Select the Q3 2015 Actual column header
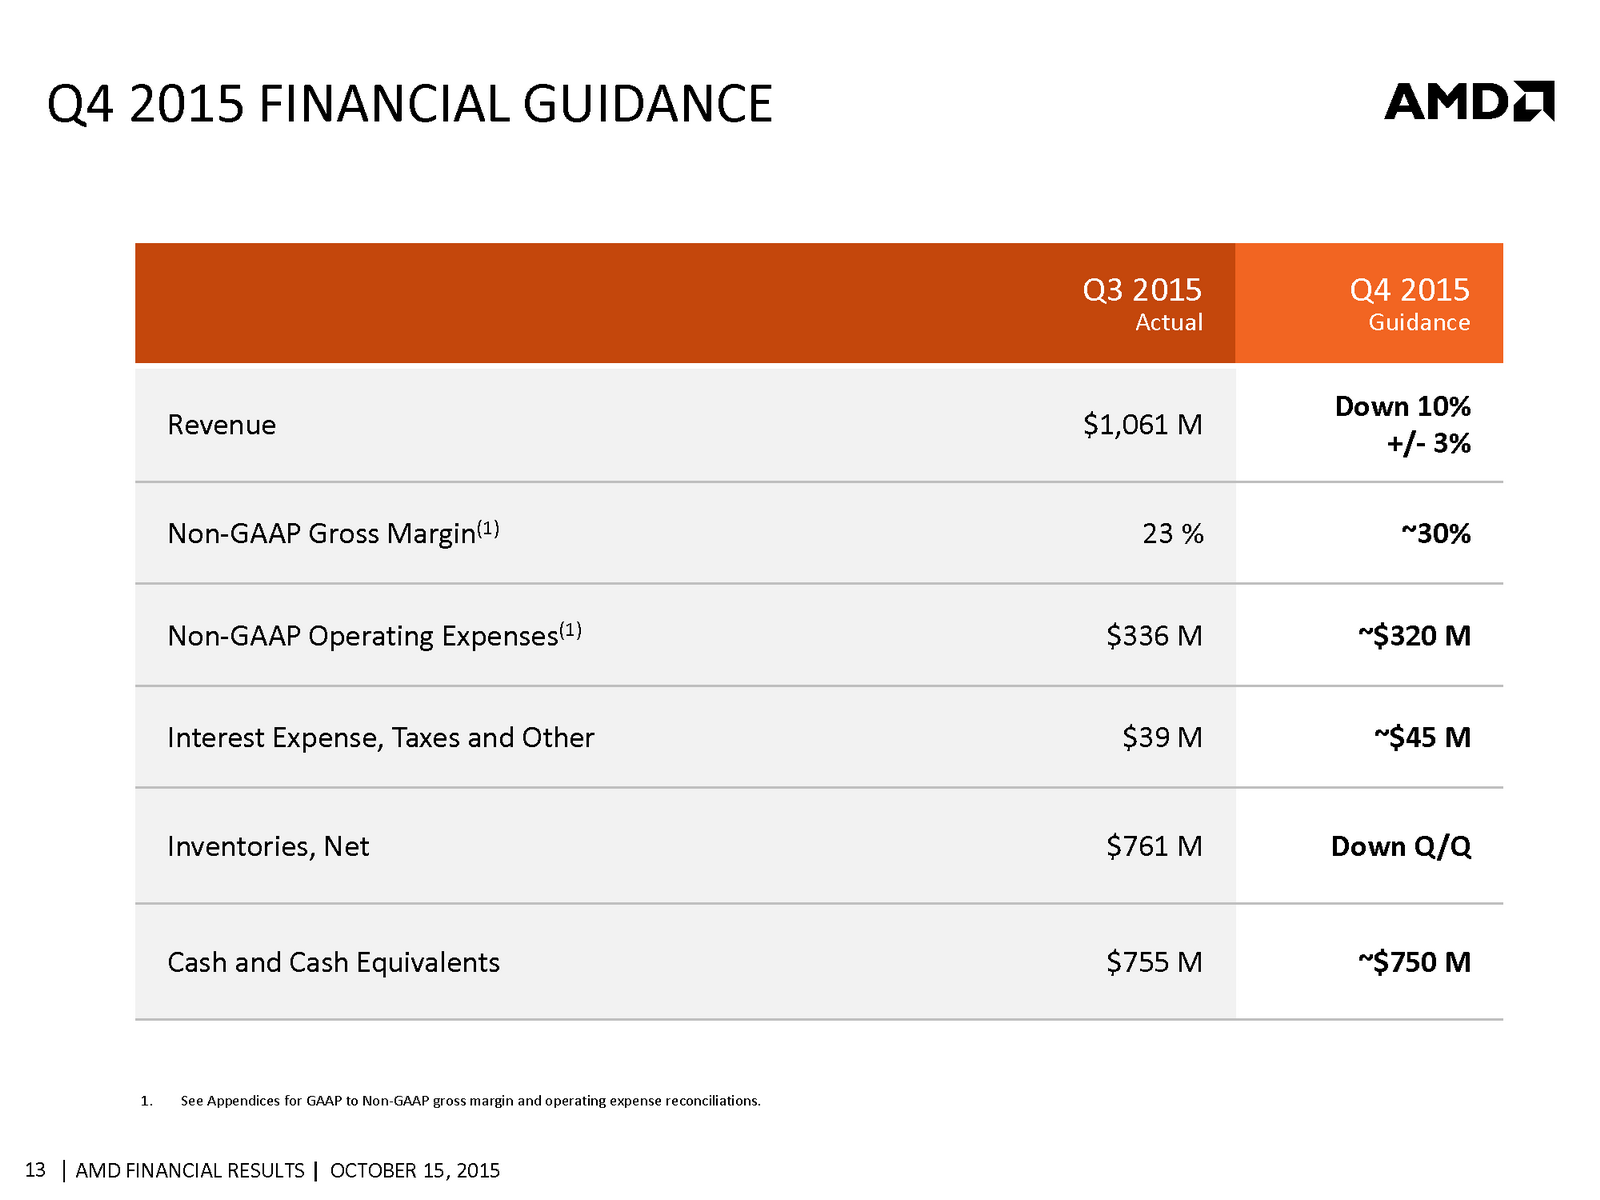The width and height of the screenshot is (1600, 1200). pos(1143,303)
